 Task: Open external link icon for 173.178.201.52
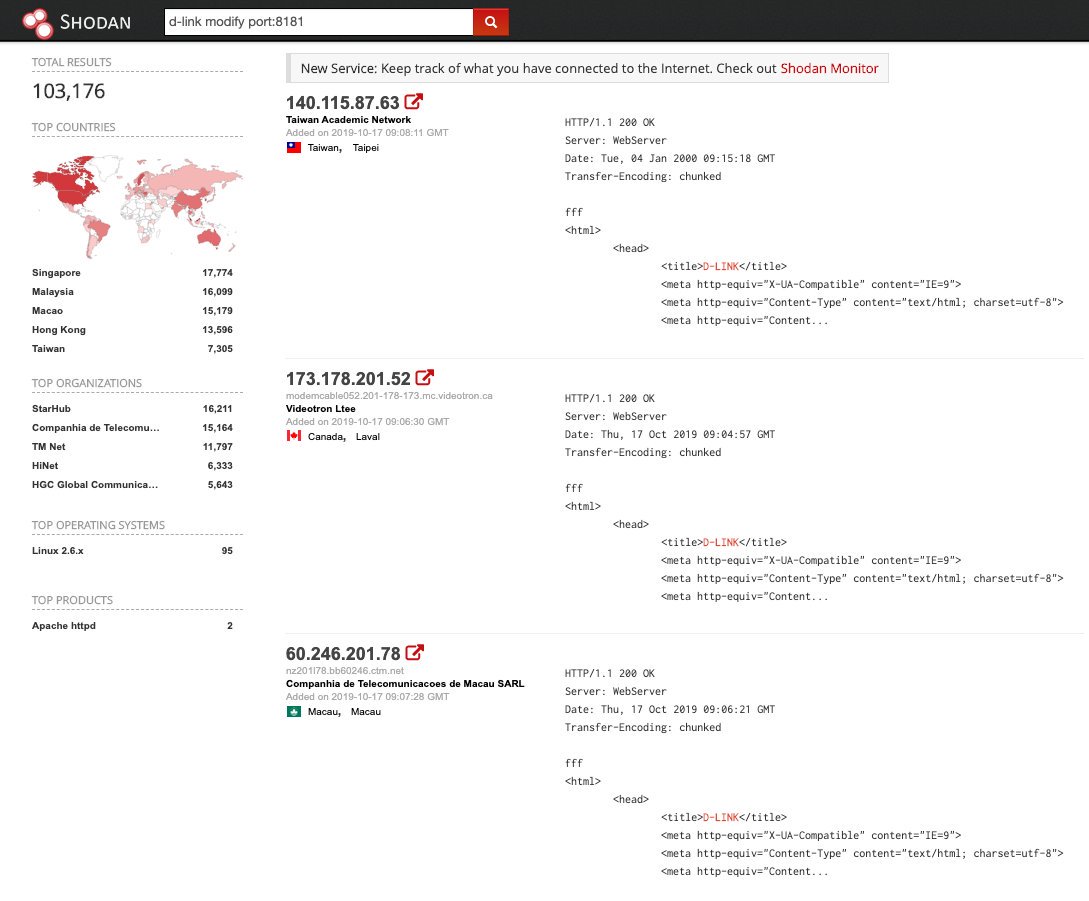(424, 378)
